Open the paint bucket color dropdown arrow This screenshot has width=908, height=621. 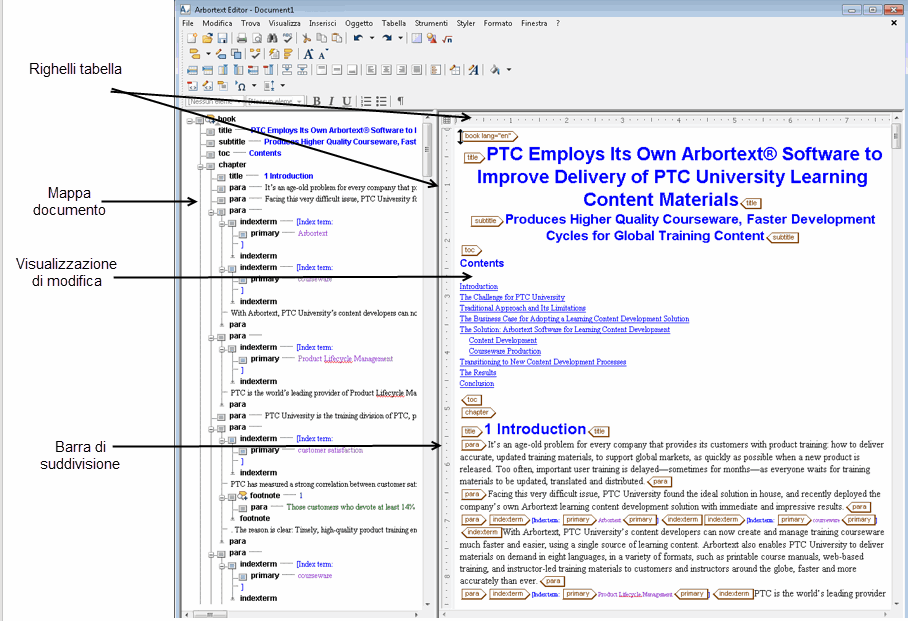tap(509, 70)
